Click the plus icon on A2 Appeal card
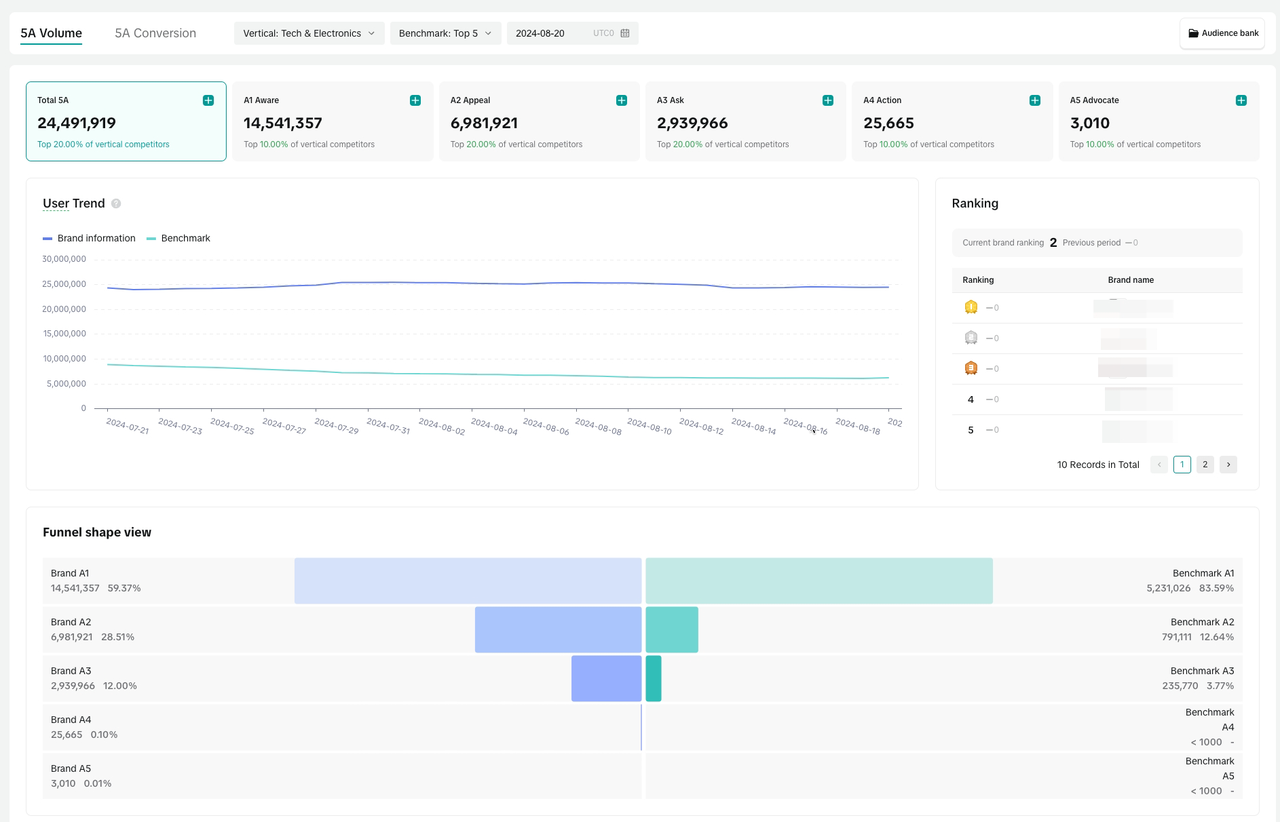Image resolution: width=1280 pixels, height=822 pixels. click(621, 100)
